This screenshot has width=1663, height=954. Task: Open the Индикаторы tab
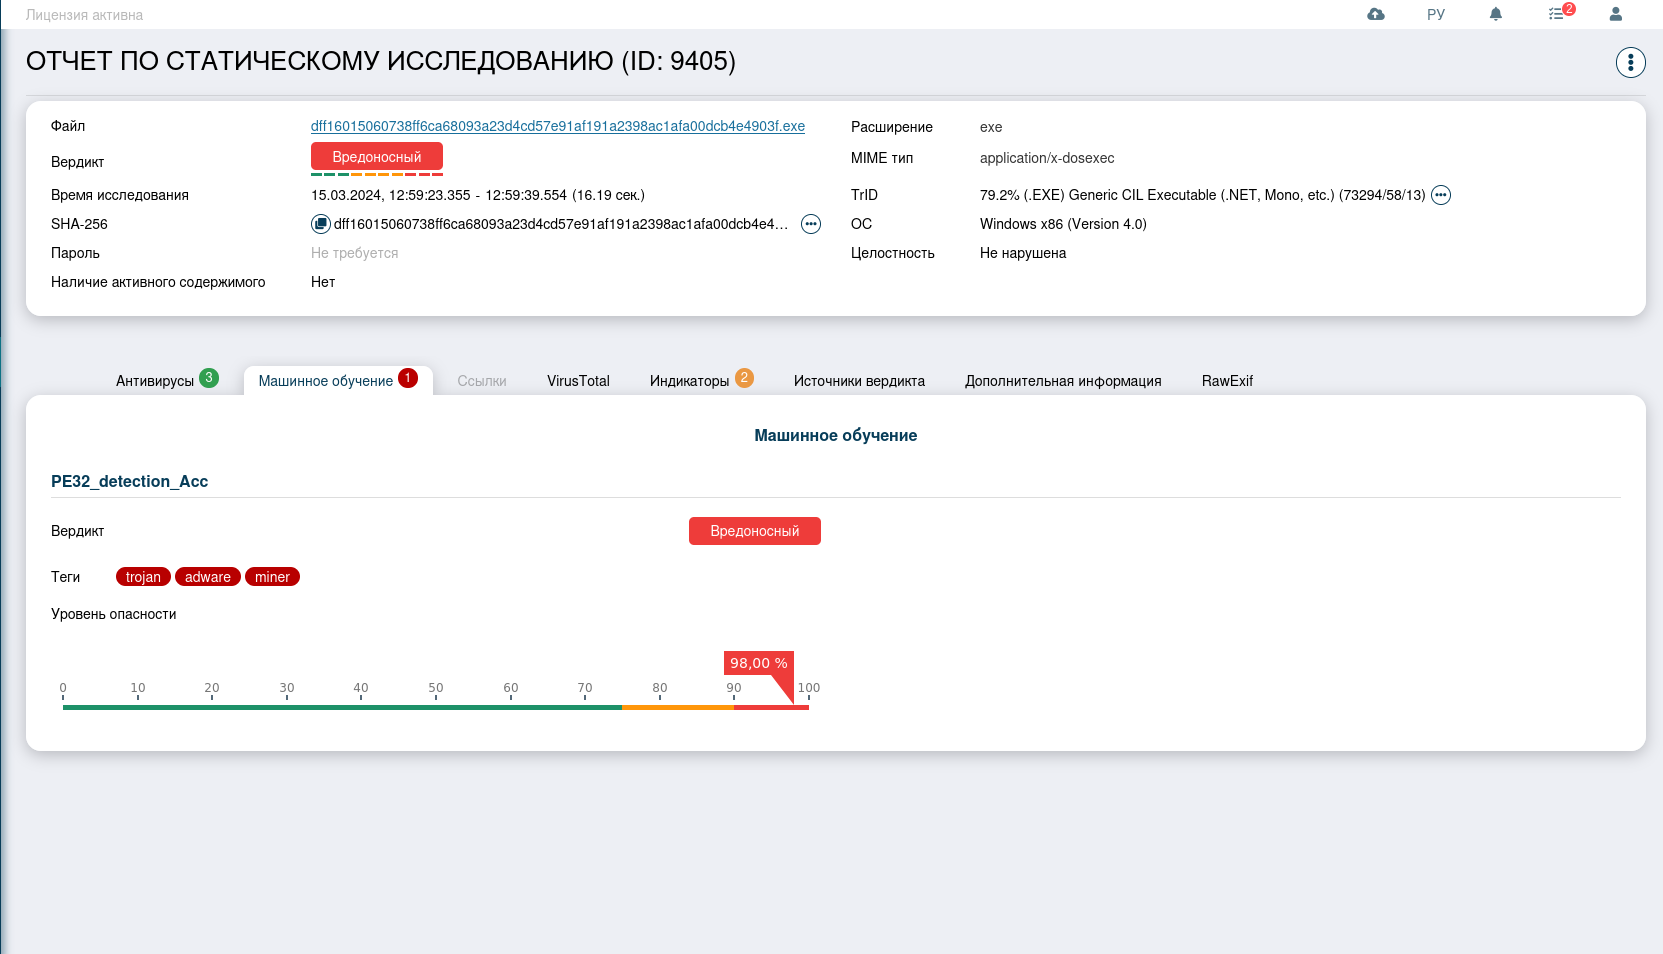click(689, 381)
